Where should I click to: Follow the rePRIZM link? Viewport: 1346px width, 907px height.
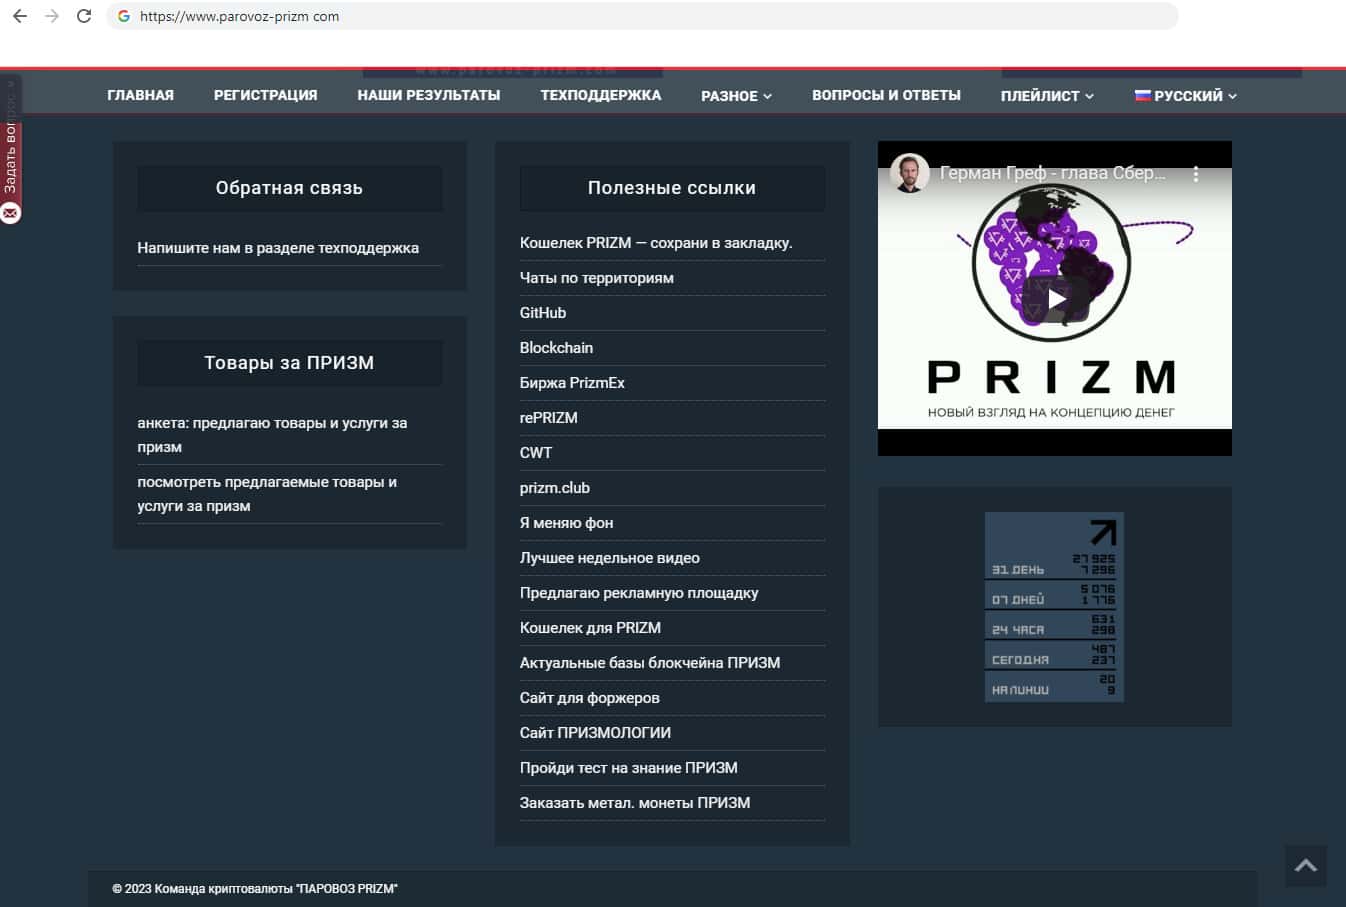(x=549, y=418)
